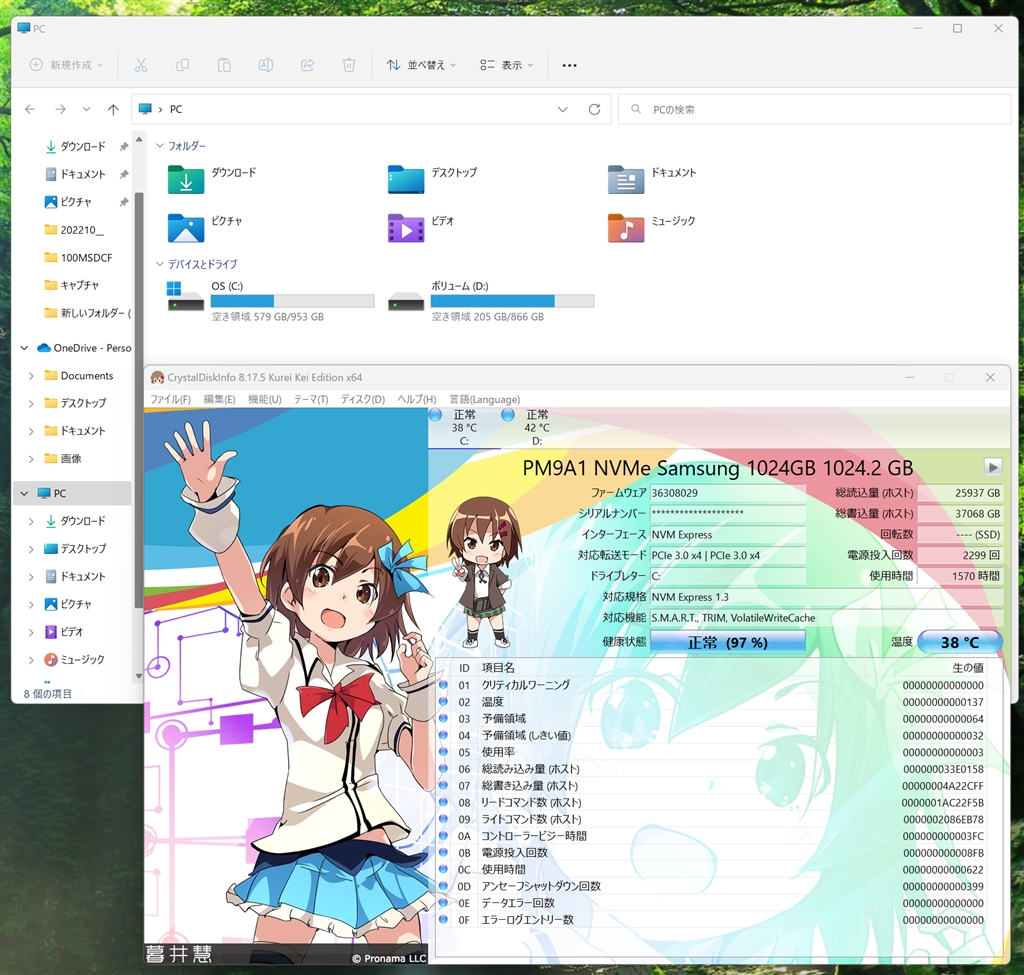The width and height of the screenshot is (1024, 975).
Task: Click the PCの検索 search field
Action: [x=814, y=109]
